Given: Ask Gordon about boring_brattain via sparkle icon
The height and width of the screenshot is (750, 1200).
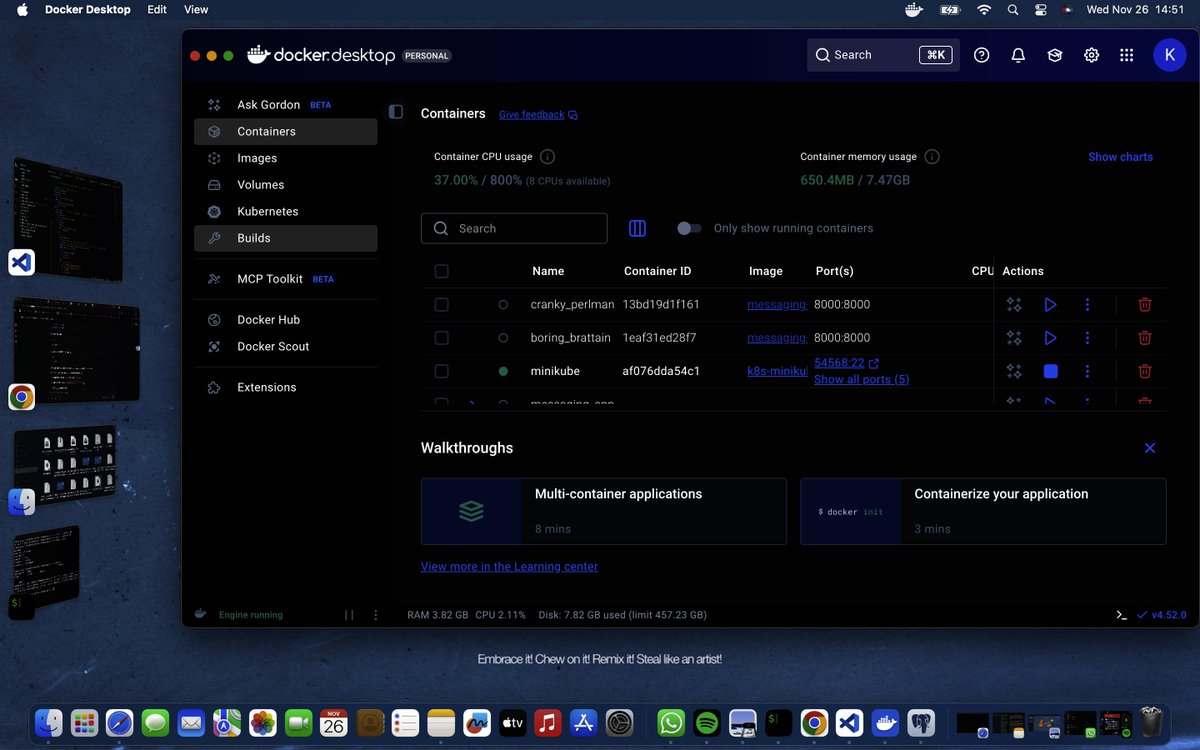Looking at the screenshot, I should click(1014, 338).
